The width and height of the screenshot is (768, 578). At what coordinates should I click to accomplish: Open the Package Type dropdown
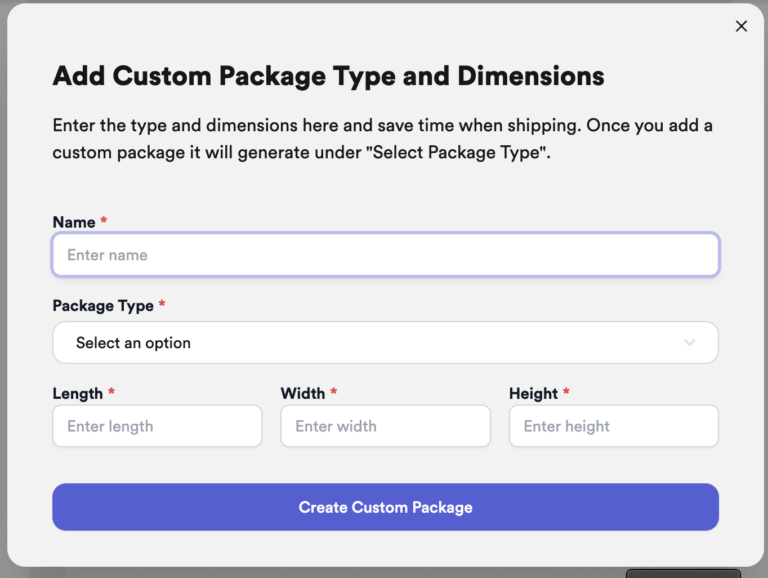[x=385, y=342]
